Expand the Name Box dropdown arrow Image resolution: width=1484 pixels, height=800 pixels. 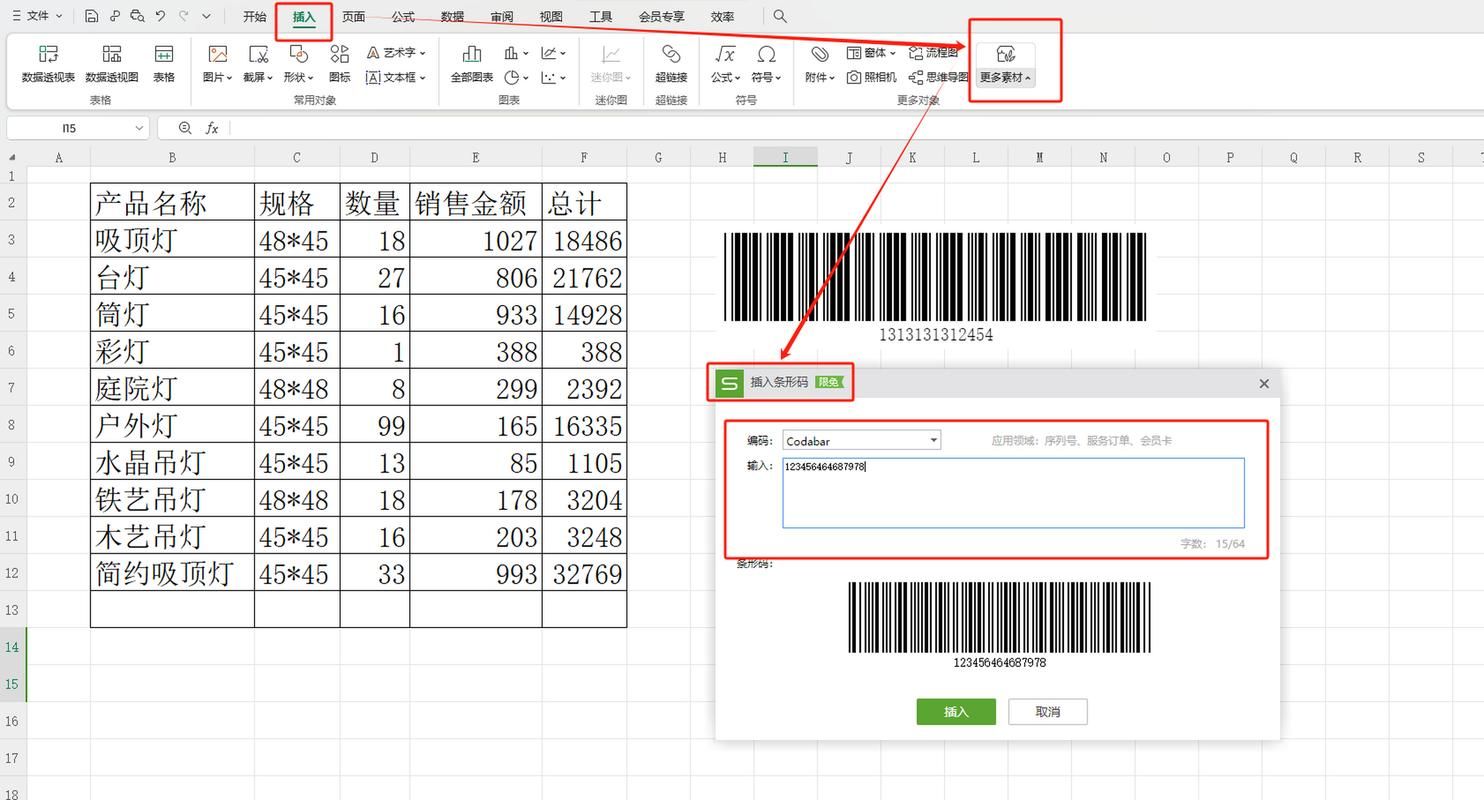[139, 128]
